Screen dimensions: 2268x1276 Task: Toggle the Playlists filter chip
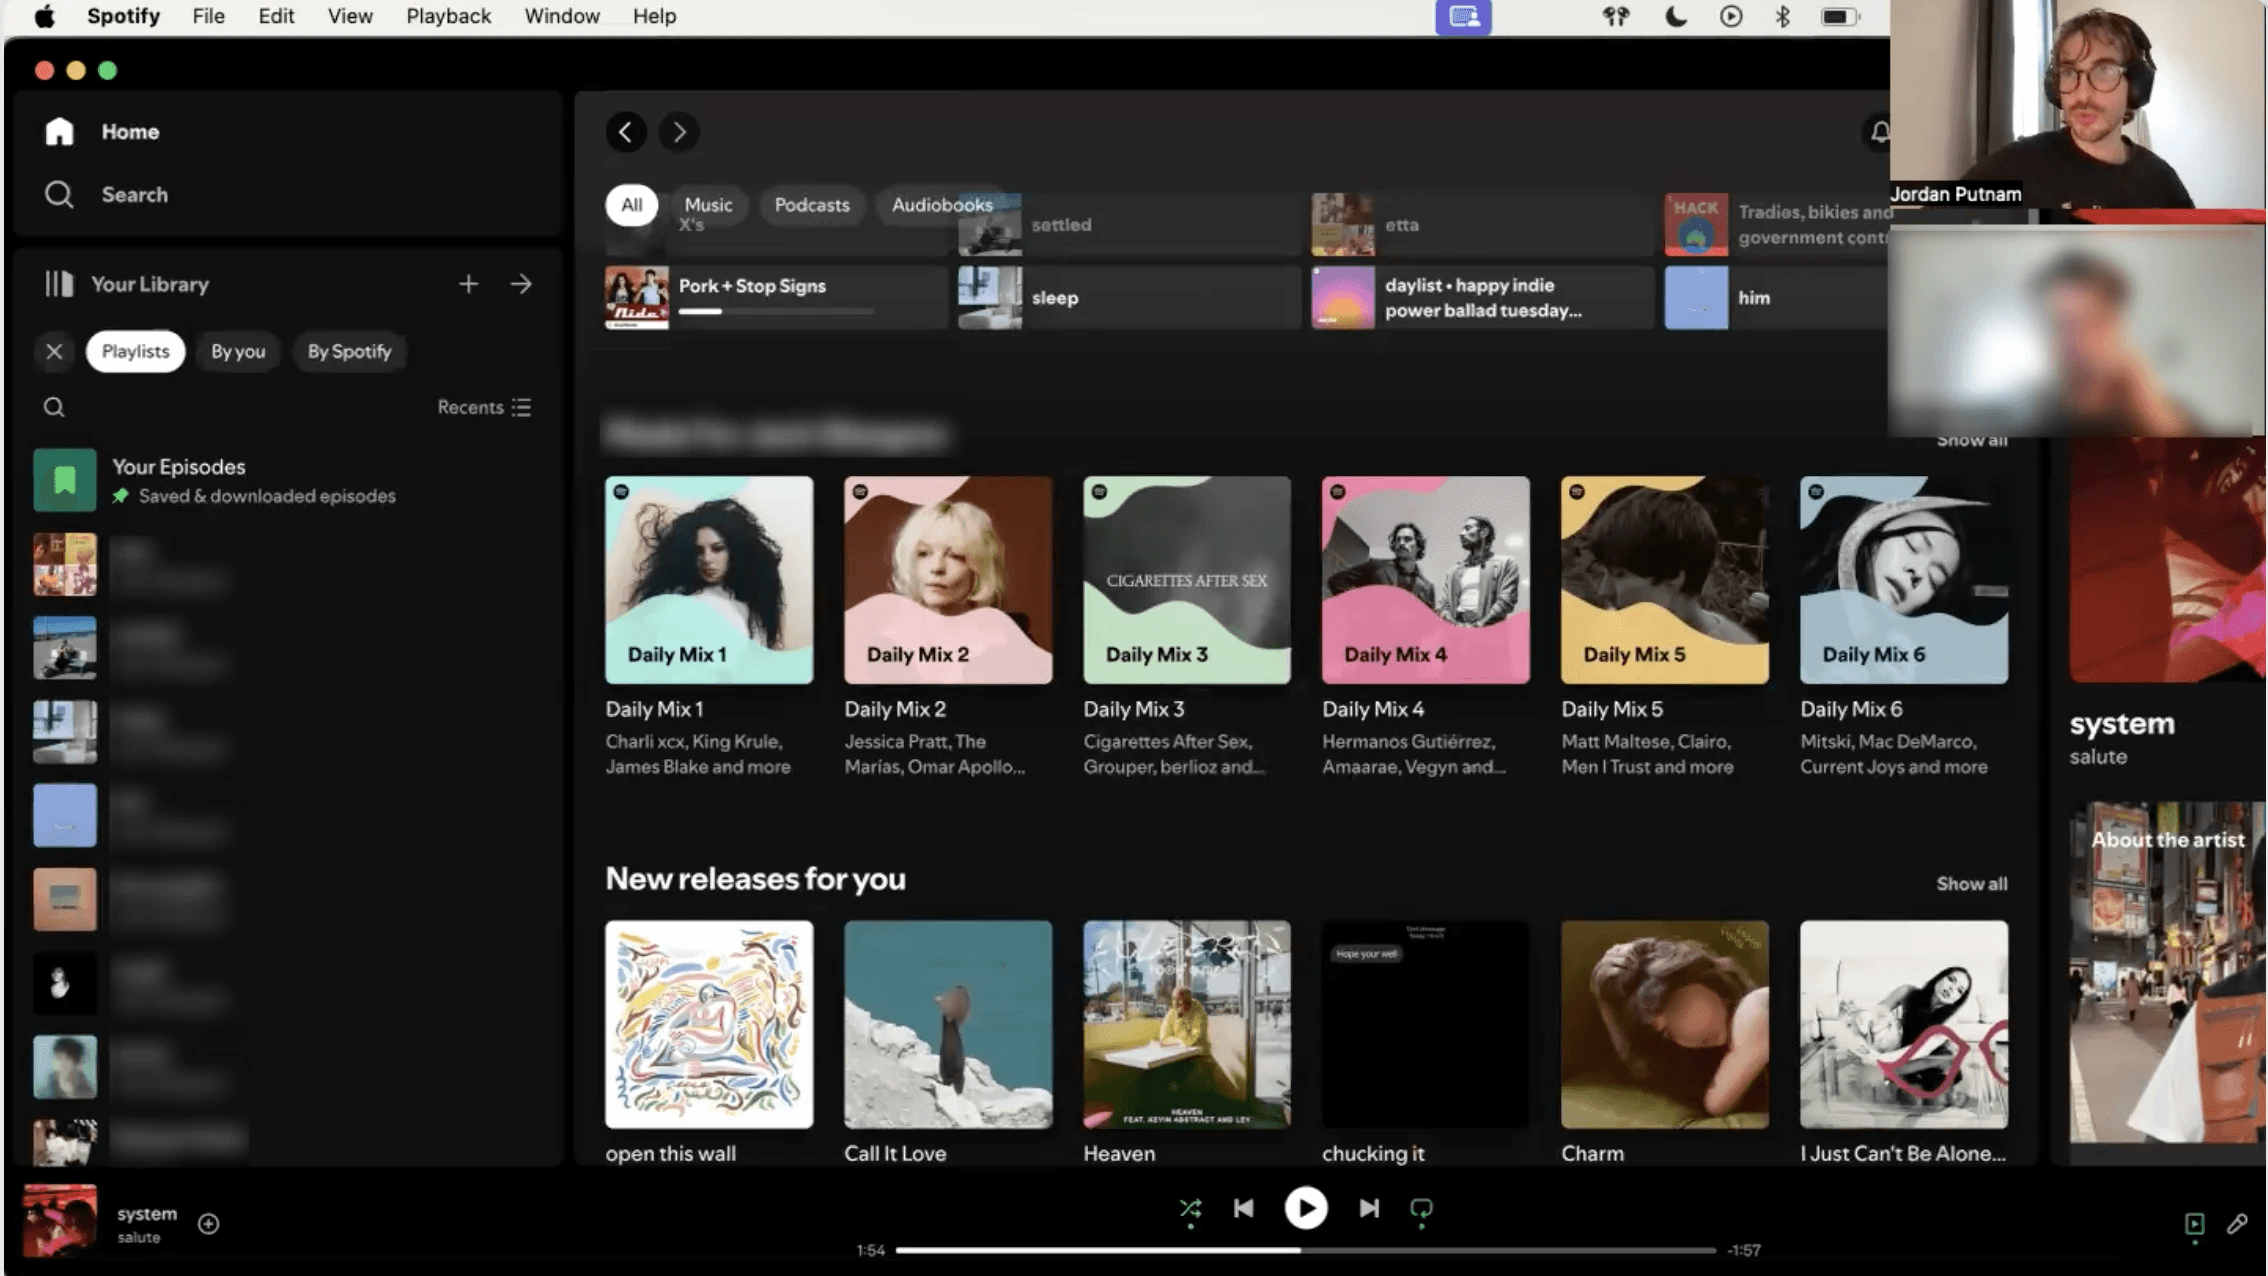135,351
